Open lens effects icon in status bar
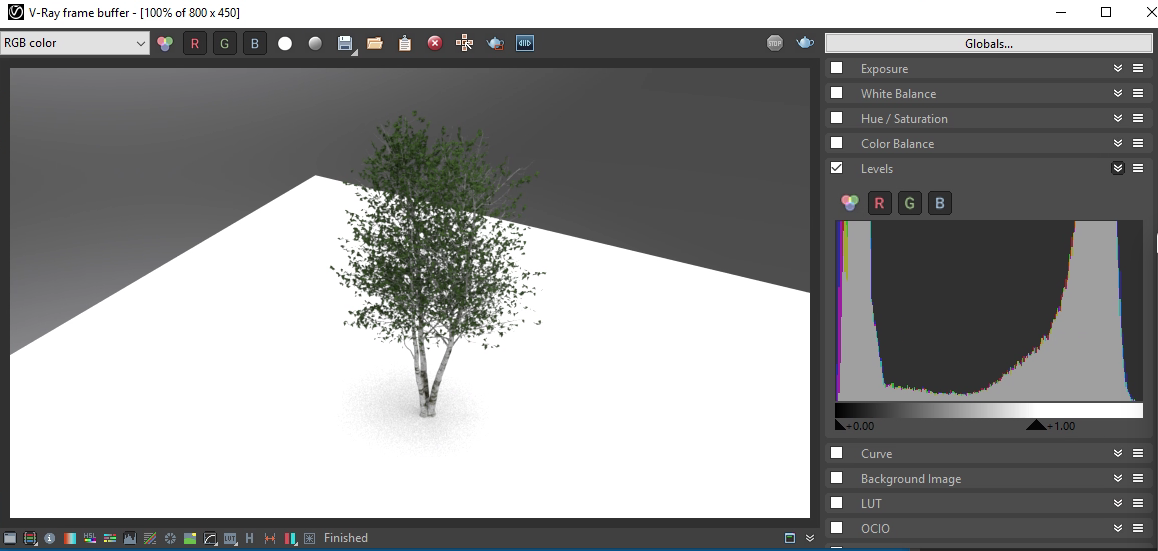This screenshot has width=1158, height=551. tap(309, 538)
